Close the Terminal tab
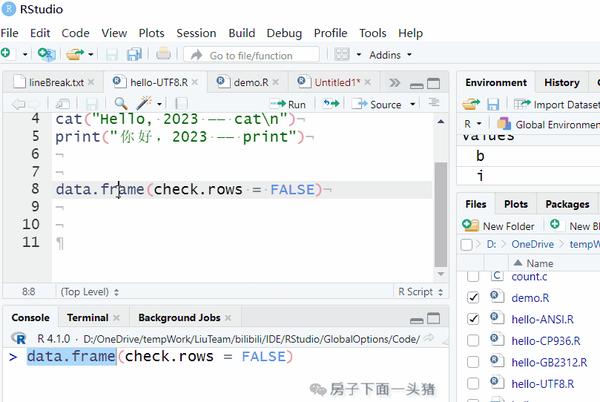Viewport: 600px width, 402px height. pos(117,318)
